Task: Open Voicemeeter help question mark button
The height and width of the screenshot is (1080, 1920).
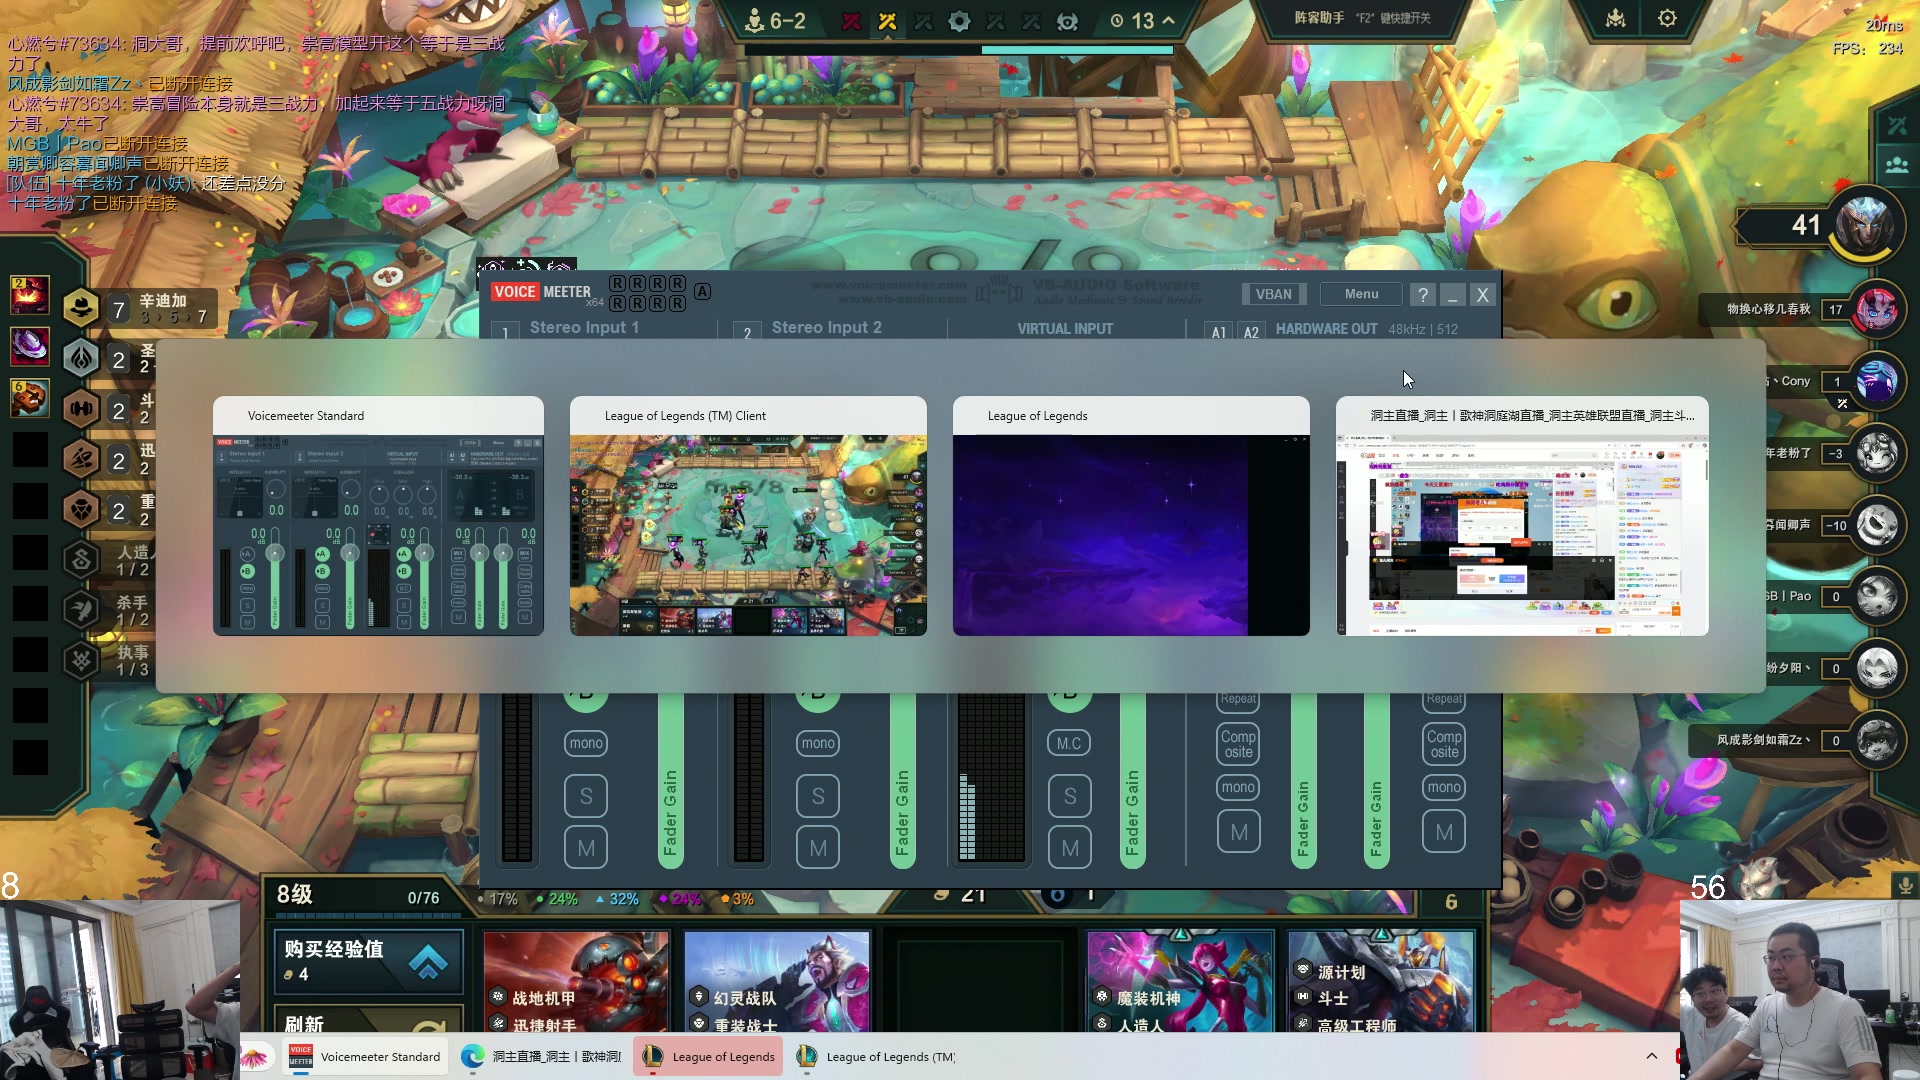Action: tap(1422, 294)
